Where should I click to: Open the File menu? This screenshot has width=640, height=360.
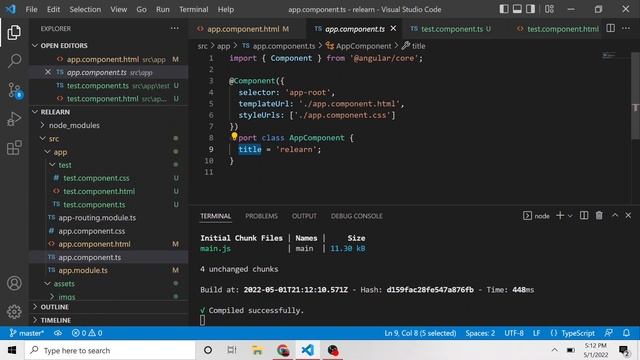pyautogui.click(x=31, y=9)
